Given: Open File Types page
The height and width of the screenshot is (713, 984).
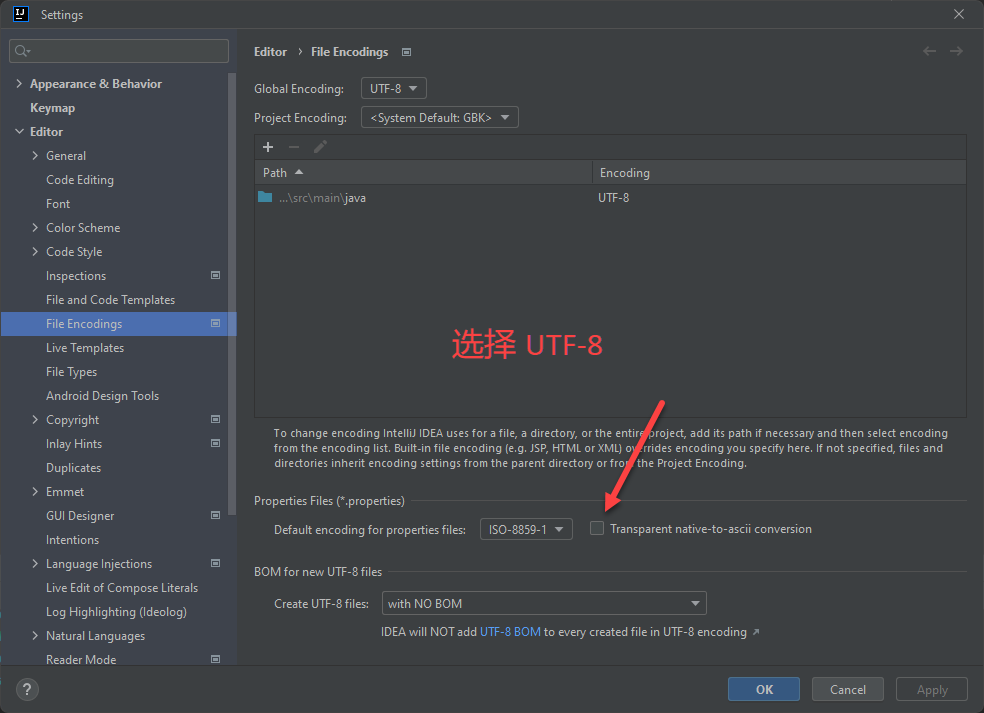Looking at the screenshot, I should point(72,372).
